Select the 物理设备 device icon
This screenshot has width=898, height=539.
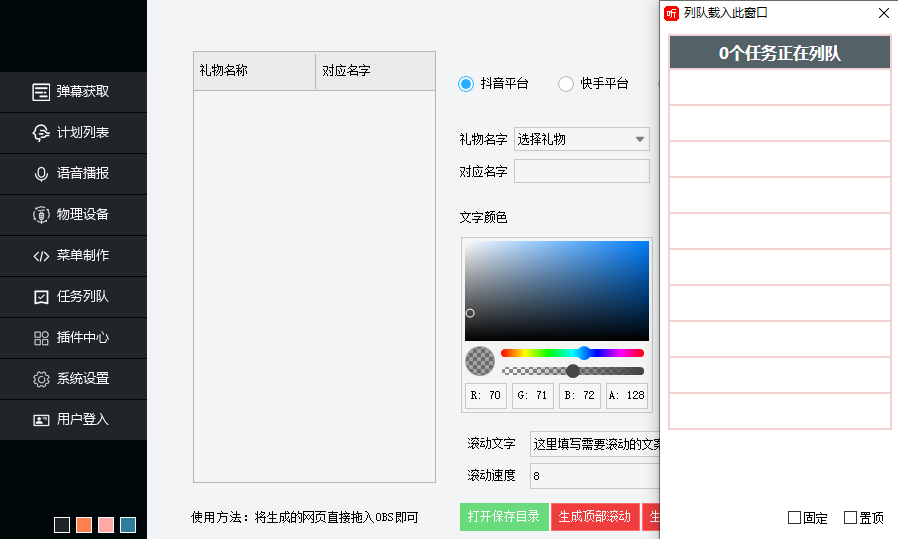coord(41,215)
